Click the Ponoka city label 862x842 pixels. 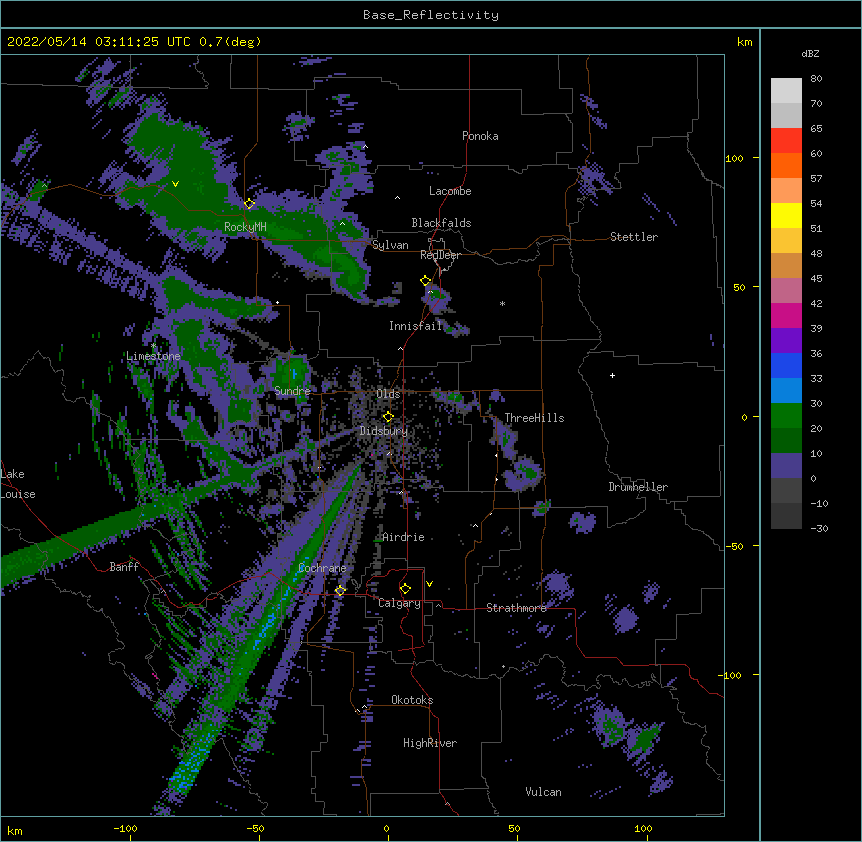pyautogui.click(x=480, y=136)
